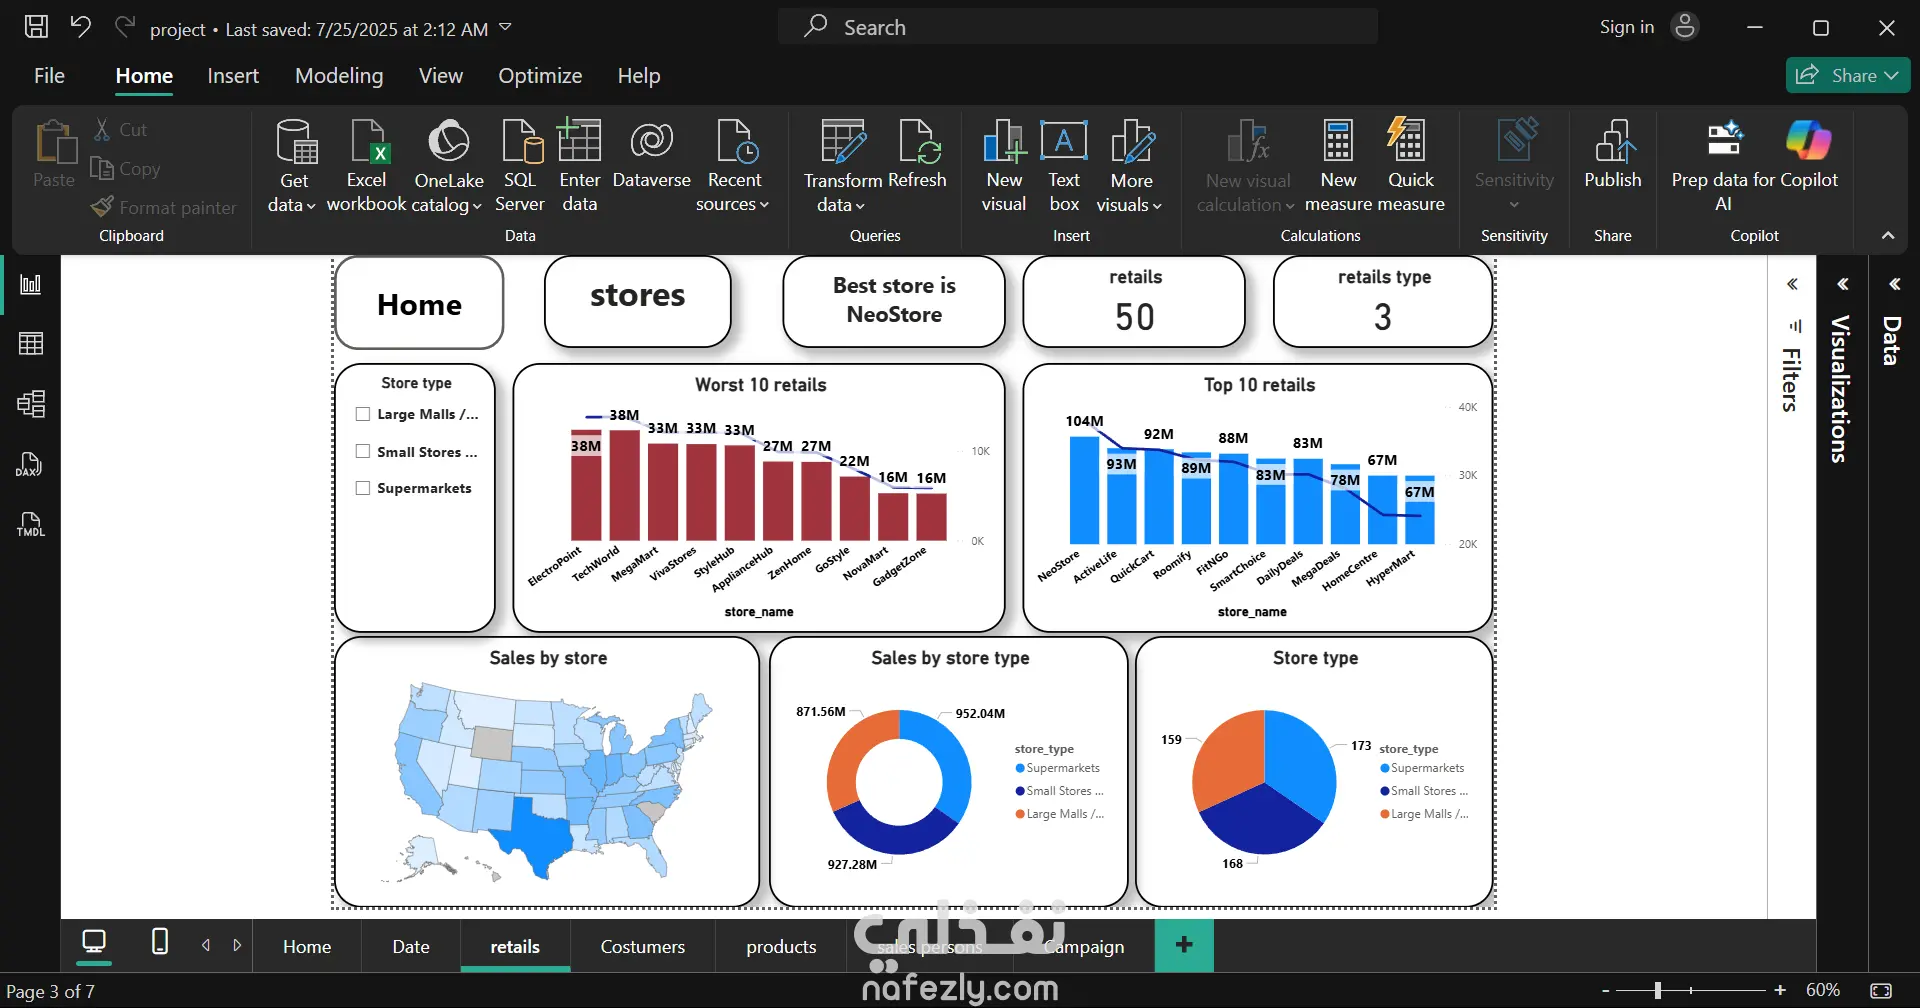Open the View ribbon tab

[441, 76]
